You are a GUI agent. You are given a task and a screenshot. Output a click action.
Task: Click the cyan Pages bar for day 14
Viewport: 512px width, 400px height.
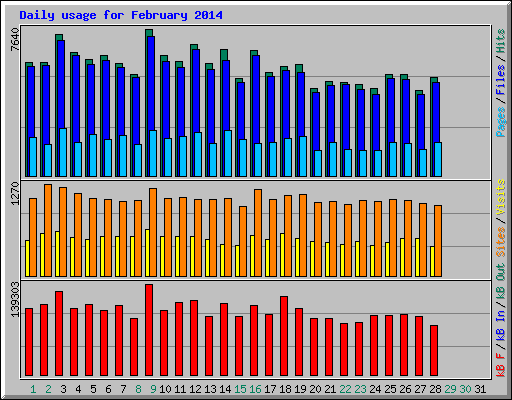click(x=228, y=153)
